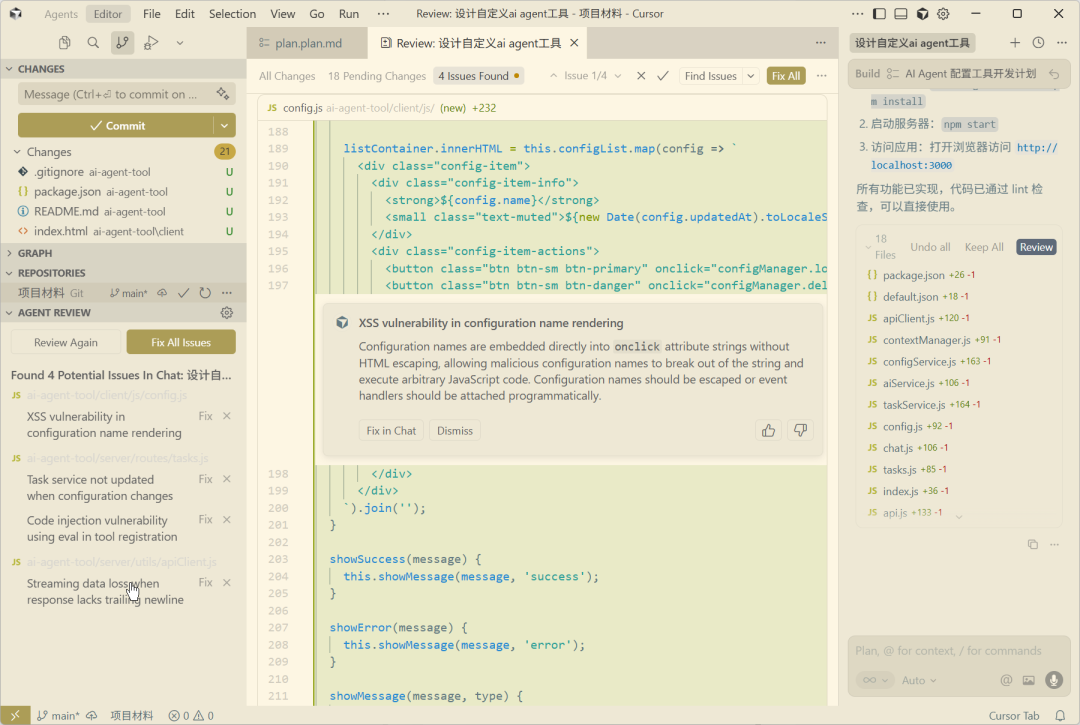The width and height of the screenshot is (1080, 725).
Task: Switch to Agents mode toggle
Action: point(61,14)
